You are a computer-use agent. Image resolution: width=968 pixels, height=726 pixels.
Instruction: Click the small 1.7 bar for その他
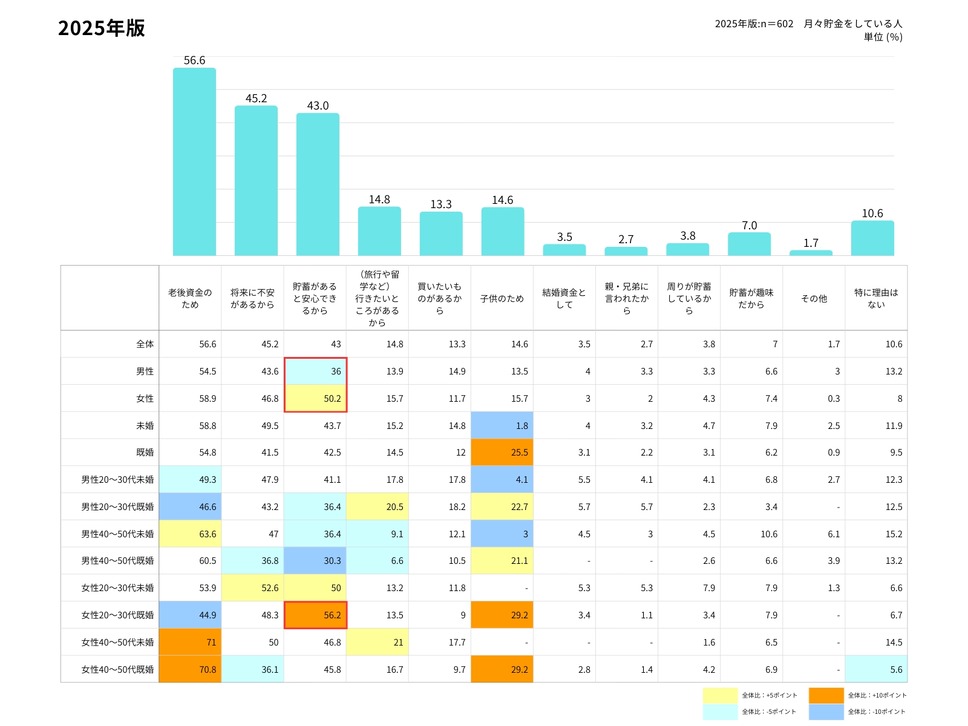810,253
